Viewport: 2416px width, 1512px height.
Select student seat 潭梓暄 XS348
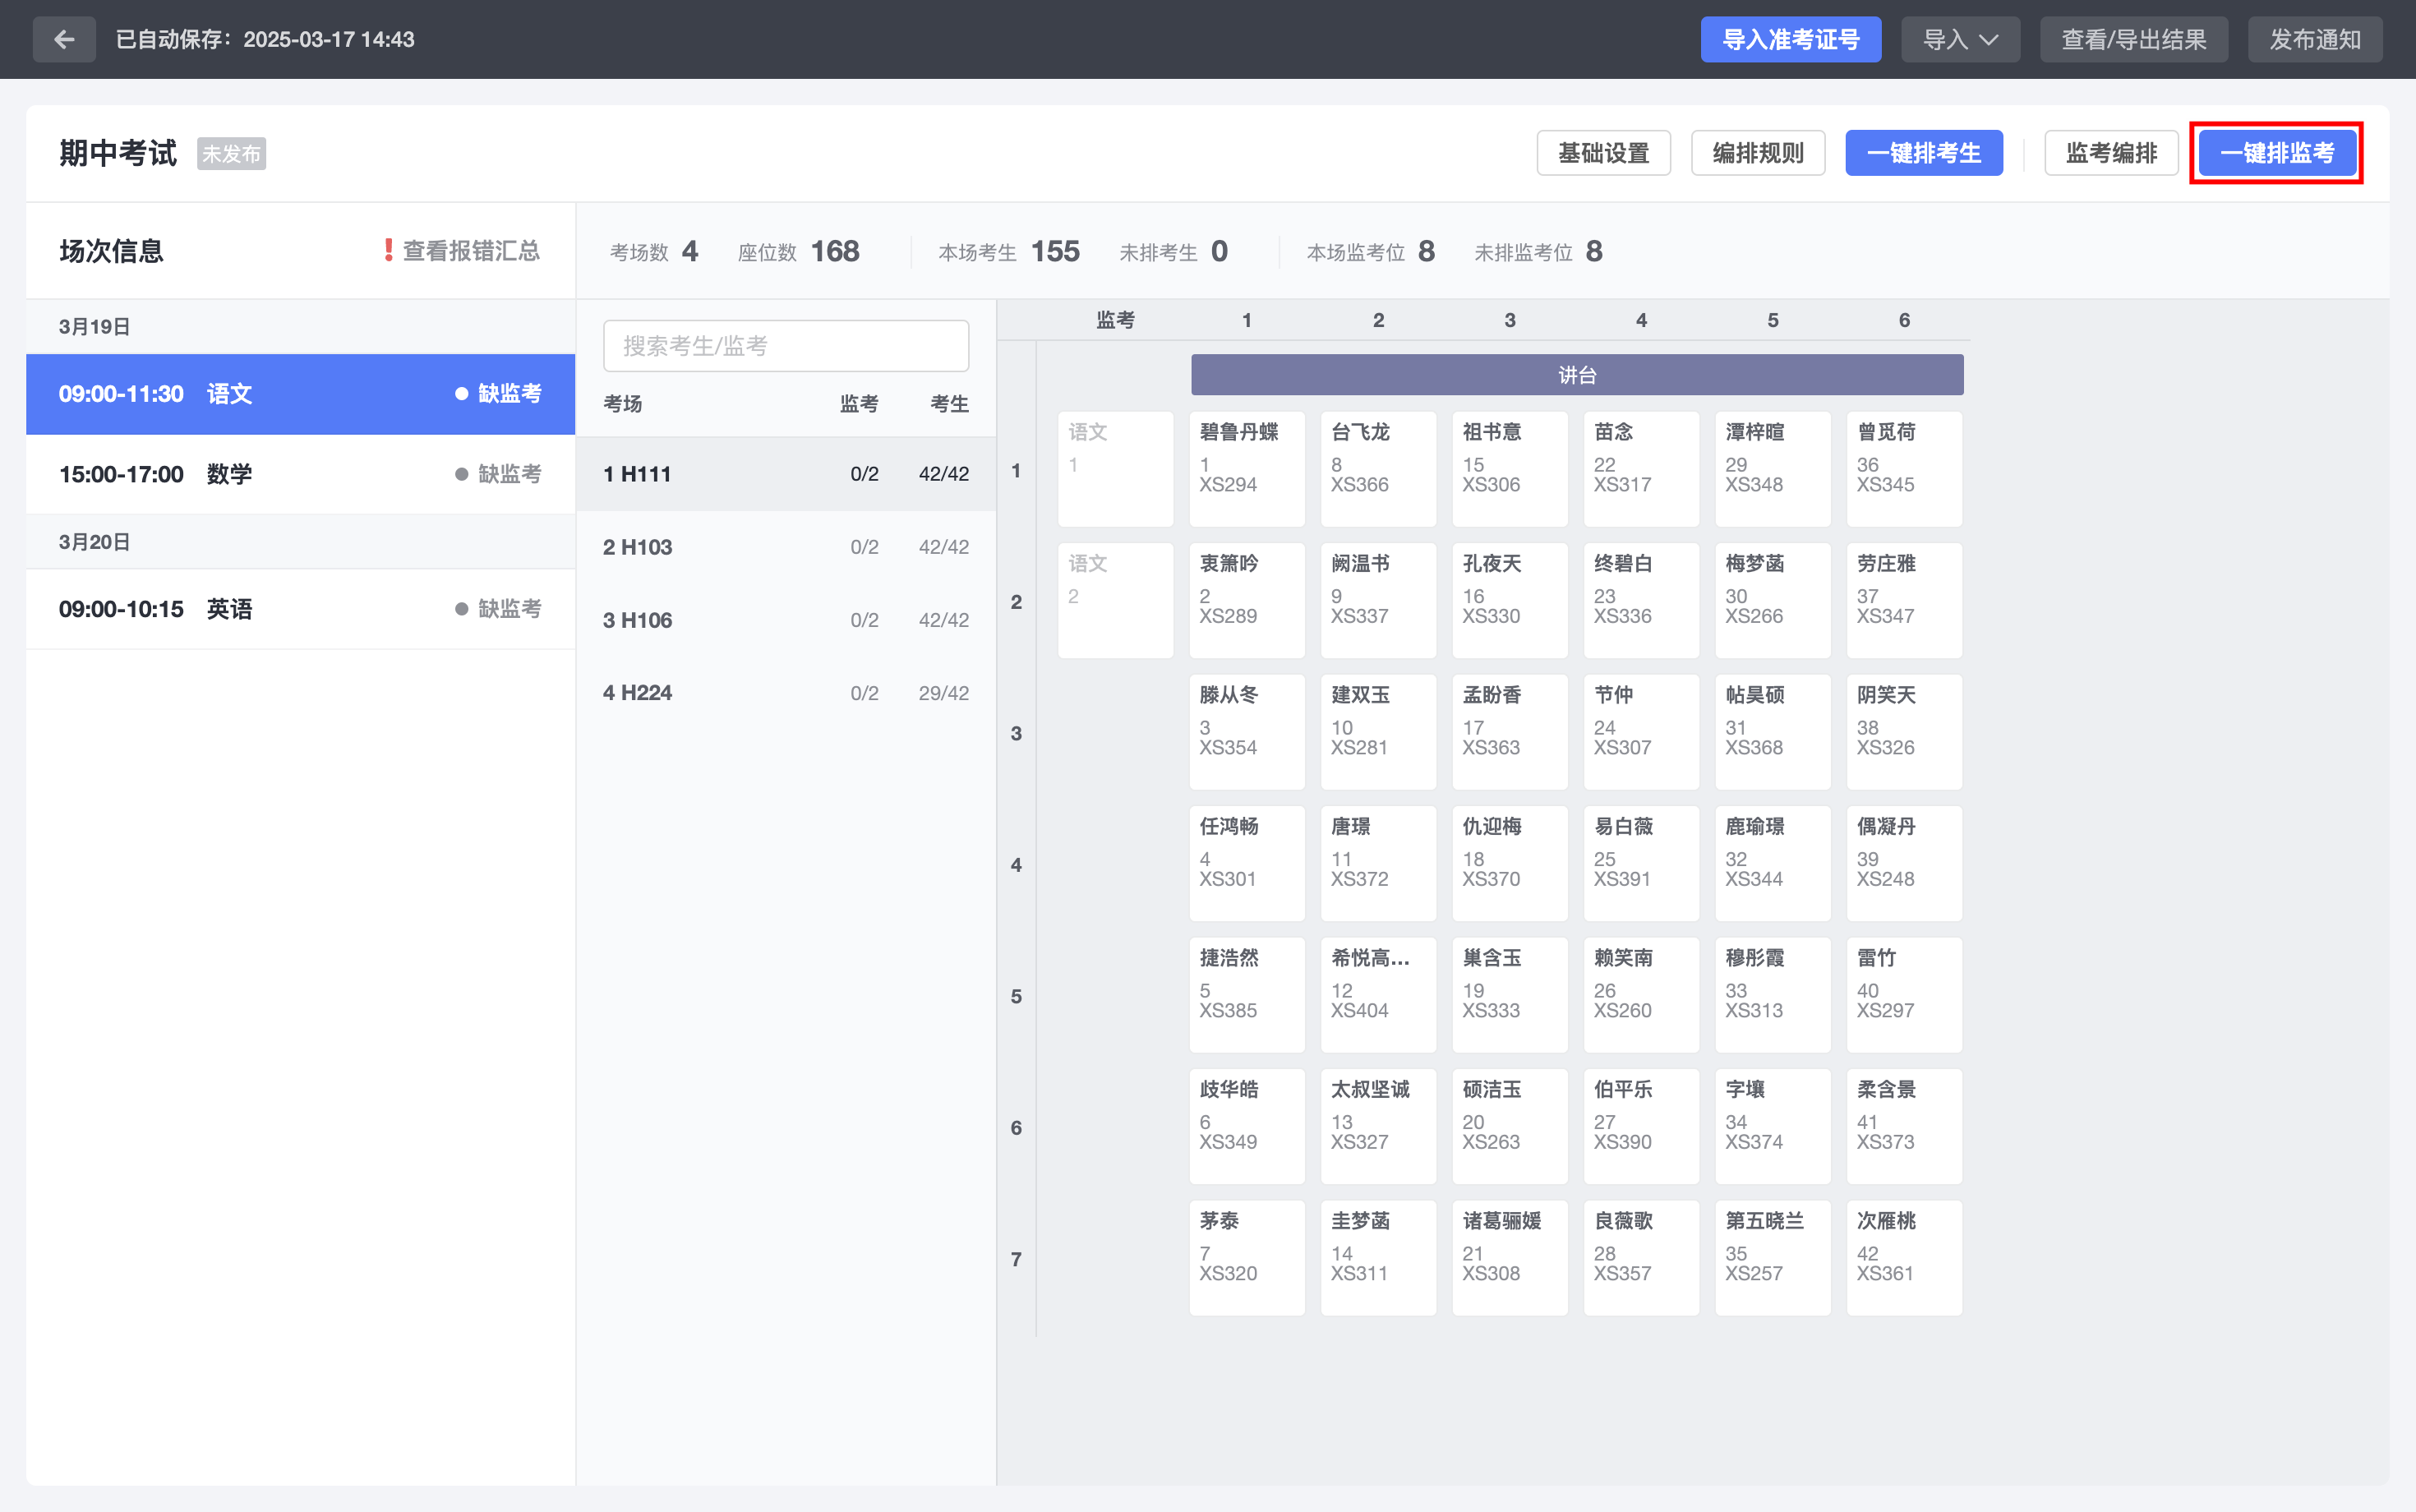click(1773, 469)
